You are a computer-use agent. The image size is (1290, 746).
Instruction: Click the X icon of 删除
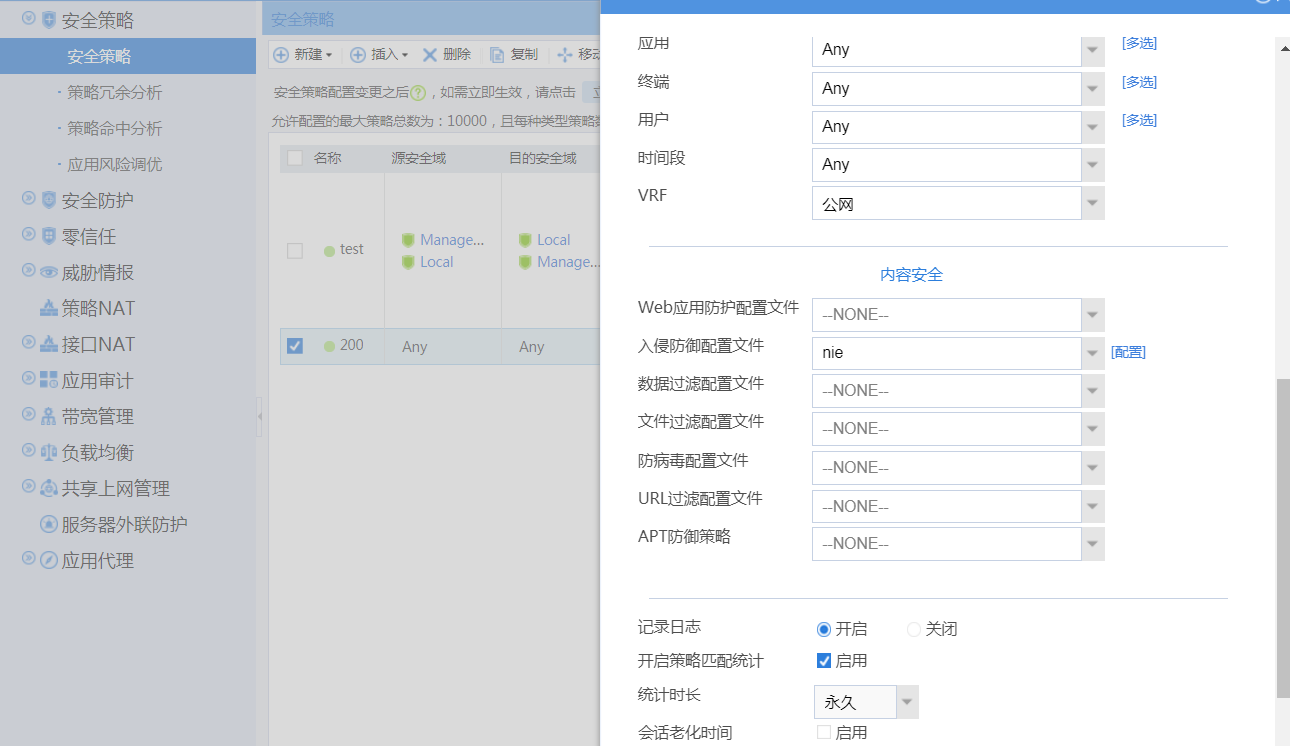430,55
